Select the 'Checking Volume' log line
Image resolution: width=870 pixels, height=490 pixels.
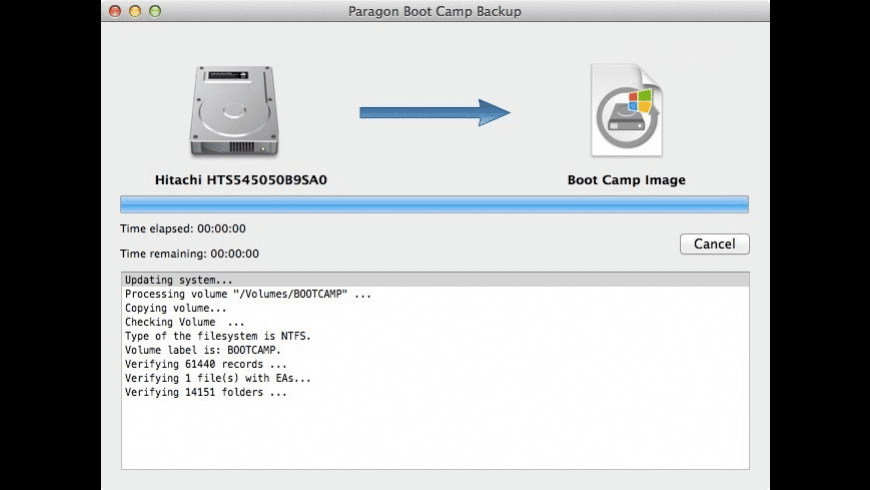(435, 322)
